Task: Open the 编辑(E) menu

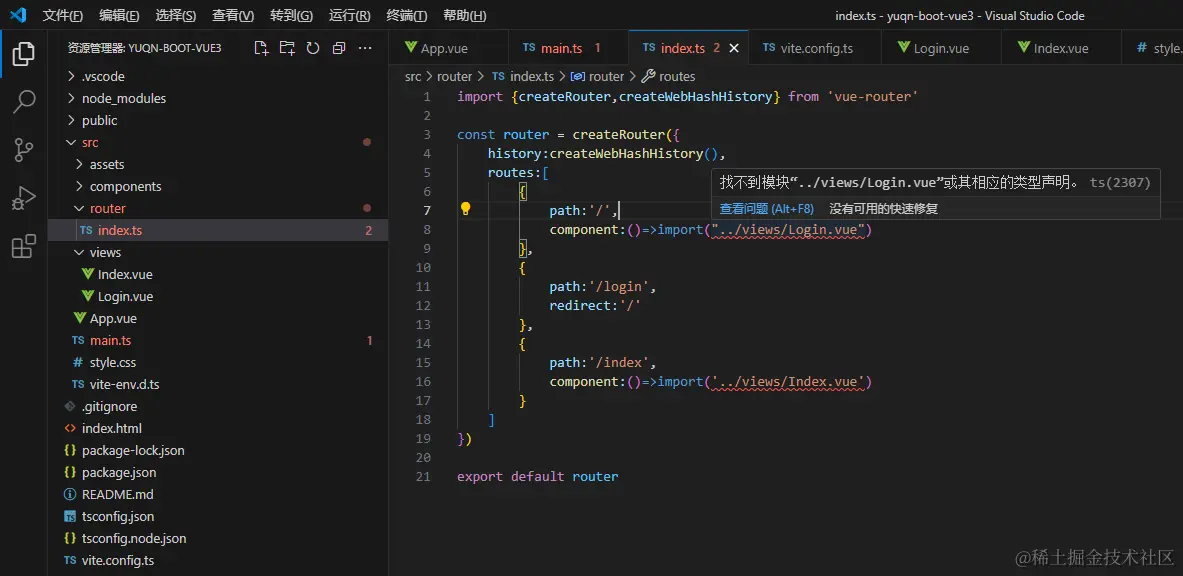Action: tap(119, 16)
